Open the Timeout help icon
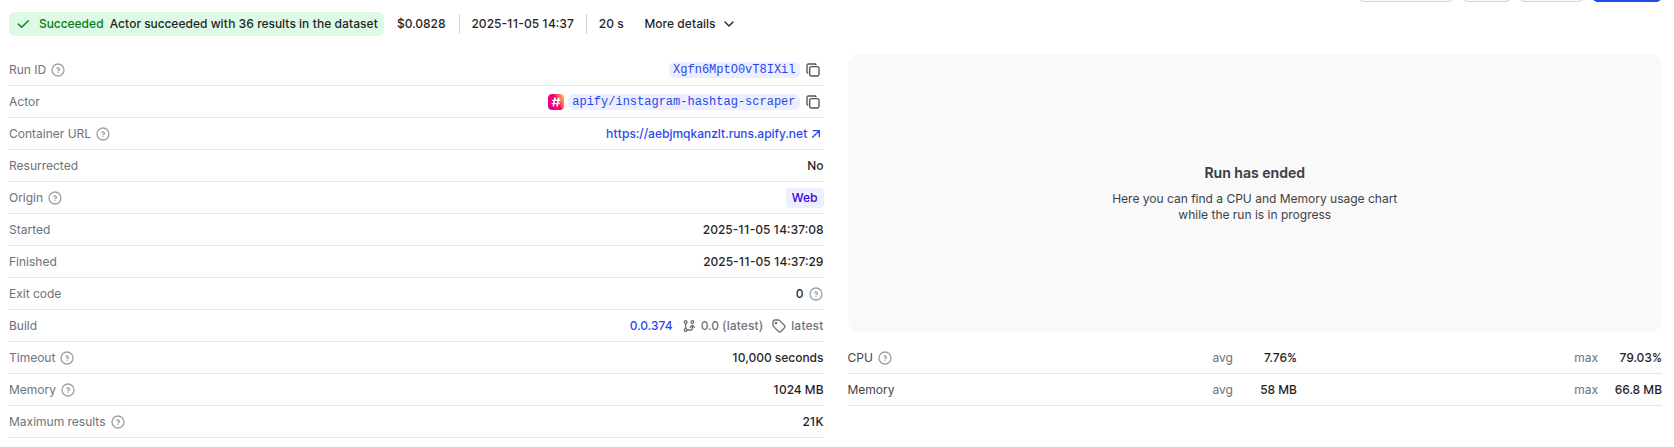The image size is (1674, 447). (x=67, y=358)
